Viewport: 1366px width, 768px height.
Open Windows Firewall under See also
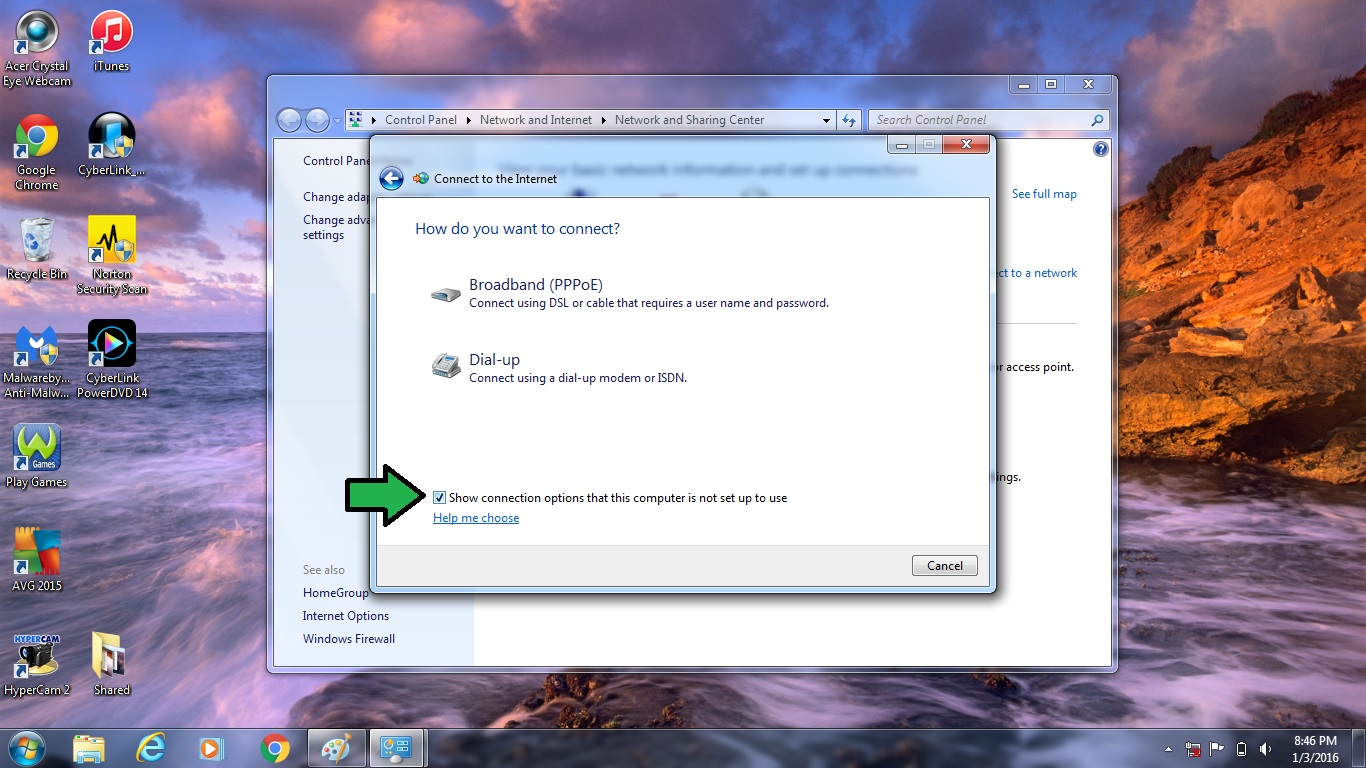(349, 639)
